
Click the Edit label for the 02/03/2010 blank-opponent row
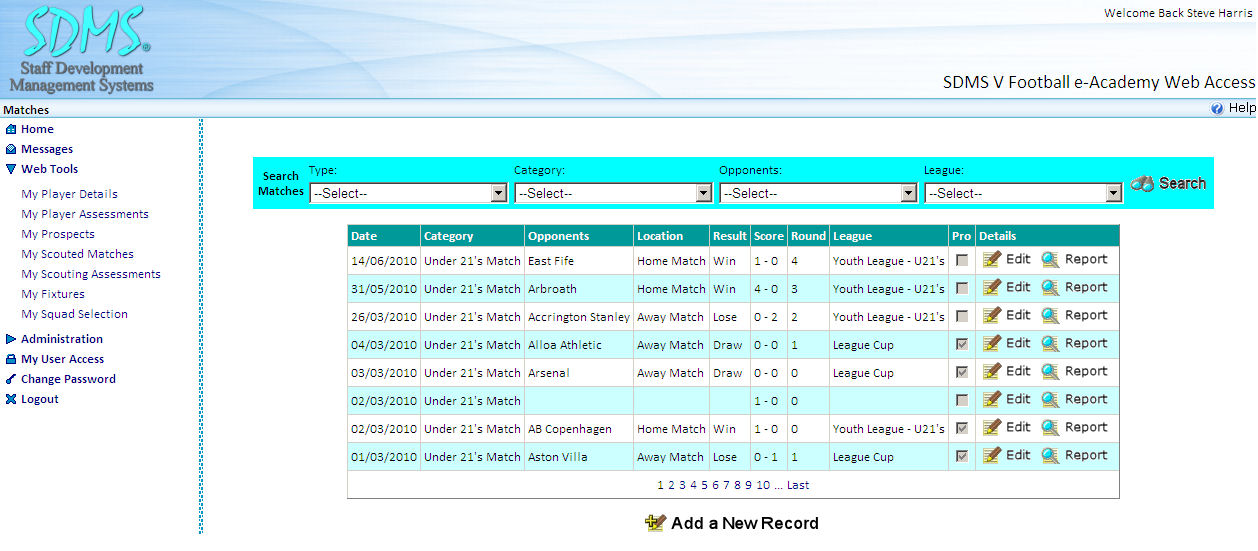tap(1018, 399)
